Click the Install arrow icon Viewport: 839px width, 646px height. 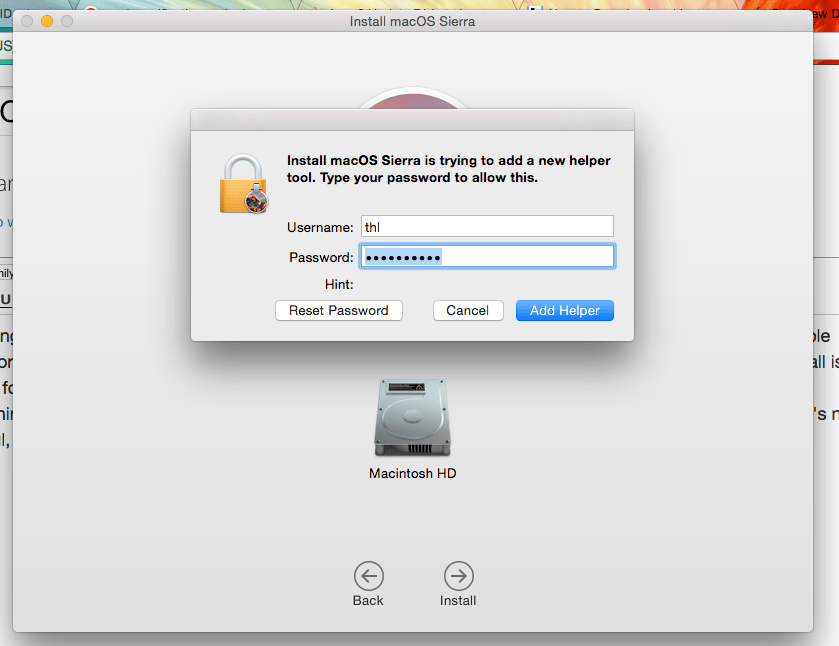click(458, 576)
